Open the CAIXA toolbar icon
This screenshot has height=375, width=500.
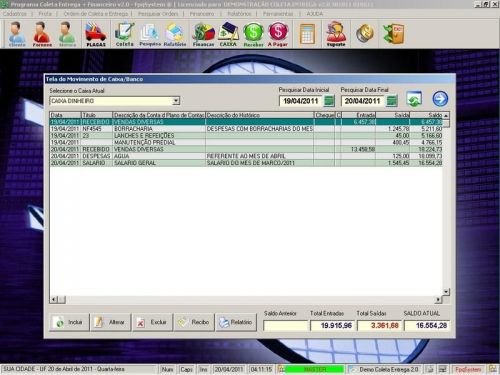tap(228, 34)
